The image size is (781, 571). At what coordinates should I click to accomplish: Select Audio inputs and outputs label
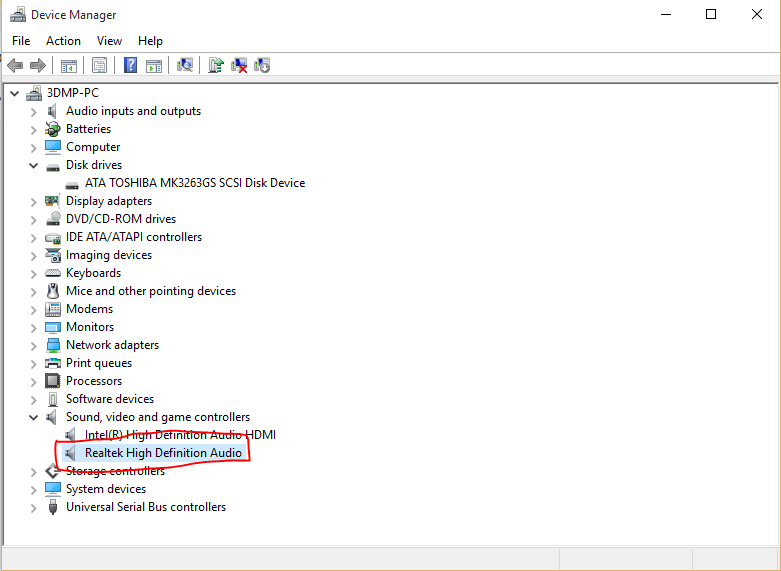click(133, 111)
